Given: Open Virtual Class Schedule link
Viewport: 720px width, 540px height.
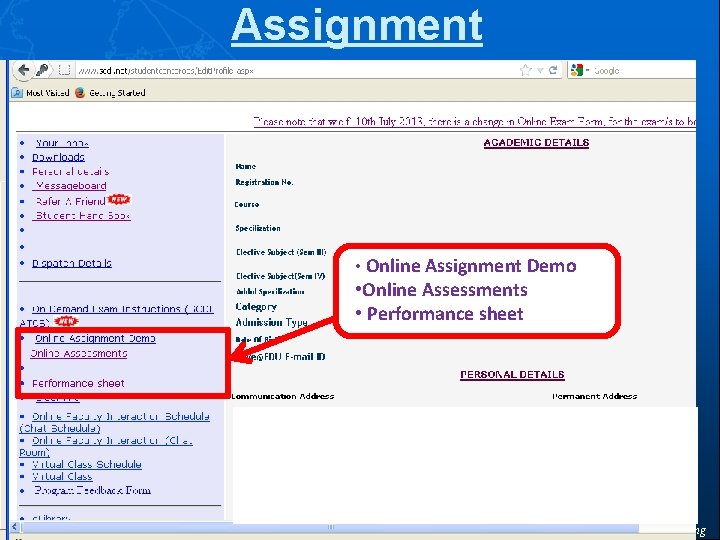Looking at the screenshot, I should point(86,464).
